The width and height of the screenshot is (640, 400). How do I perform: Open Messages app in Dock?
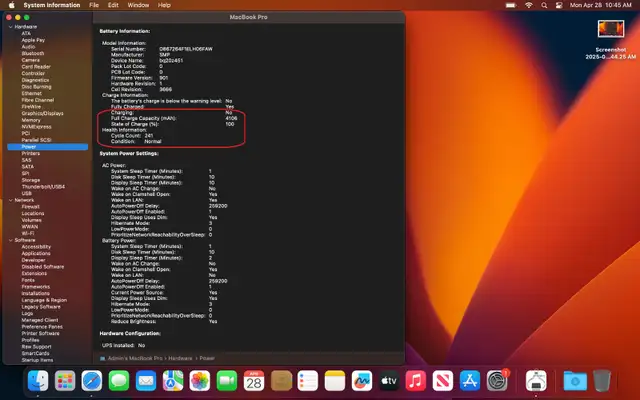119,381
